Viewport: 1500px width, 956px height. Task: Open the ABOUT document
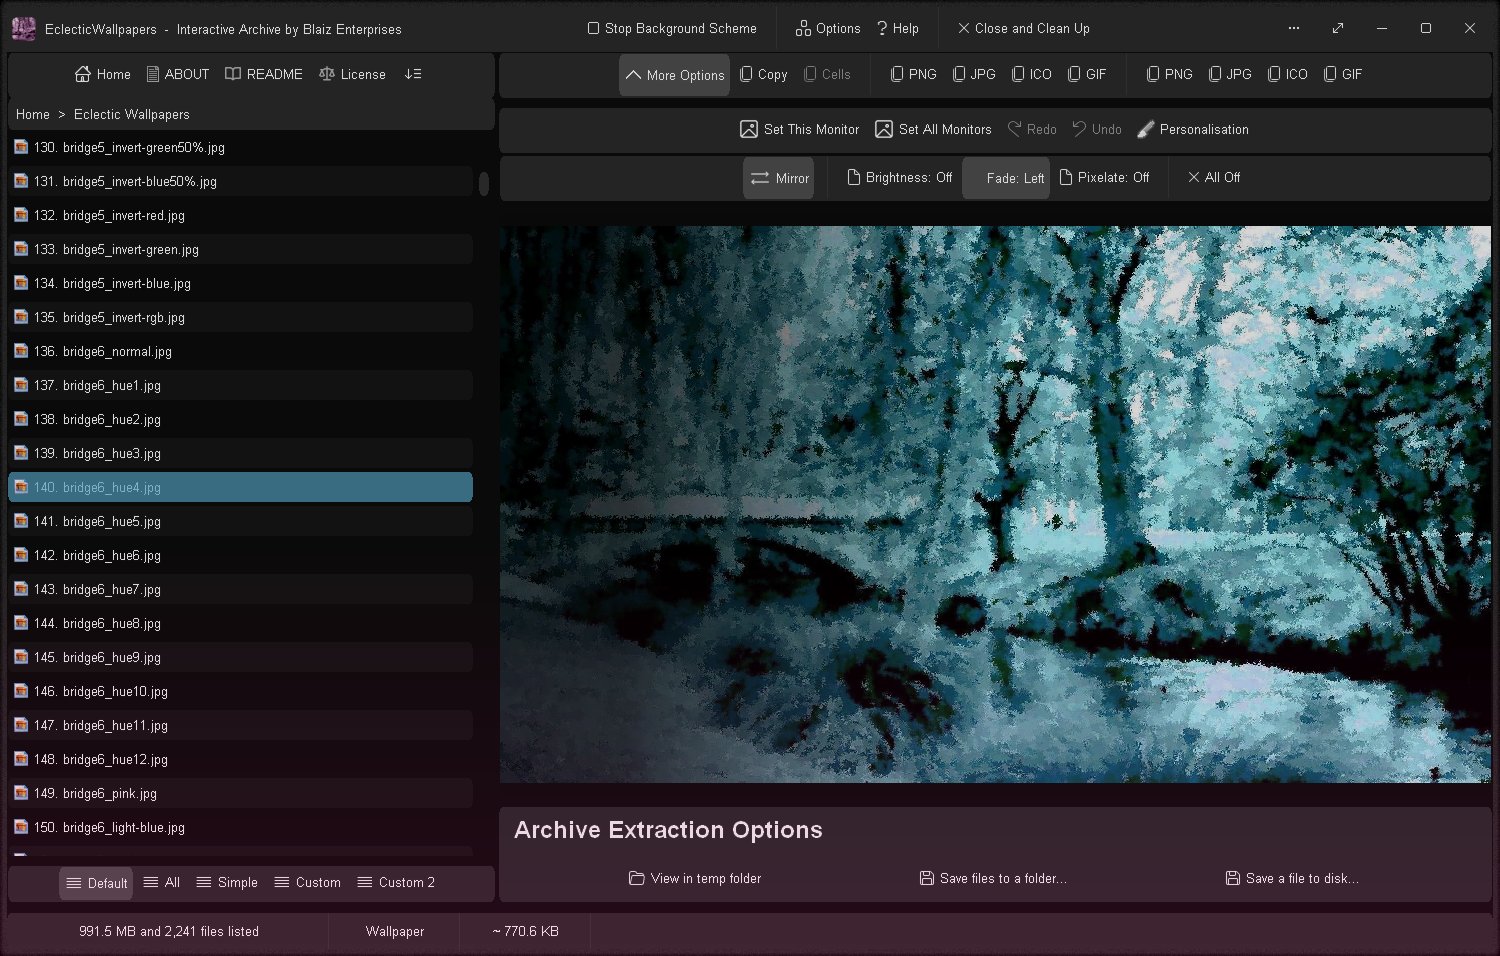click(177, 74)
